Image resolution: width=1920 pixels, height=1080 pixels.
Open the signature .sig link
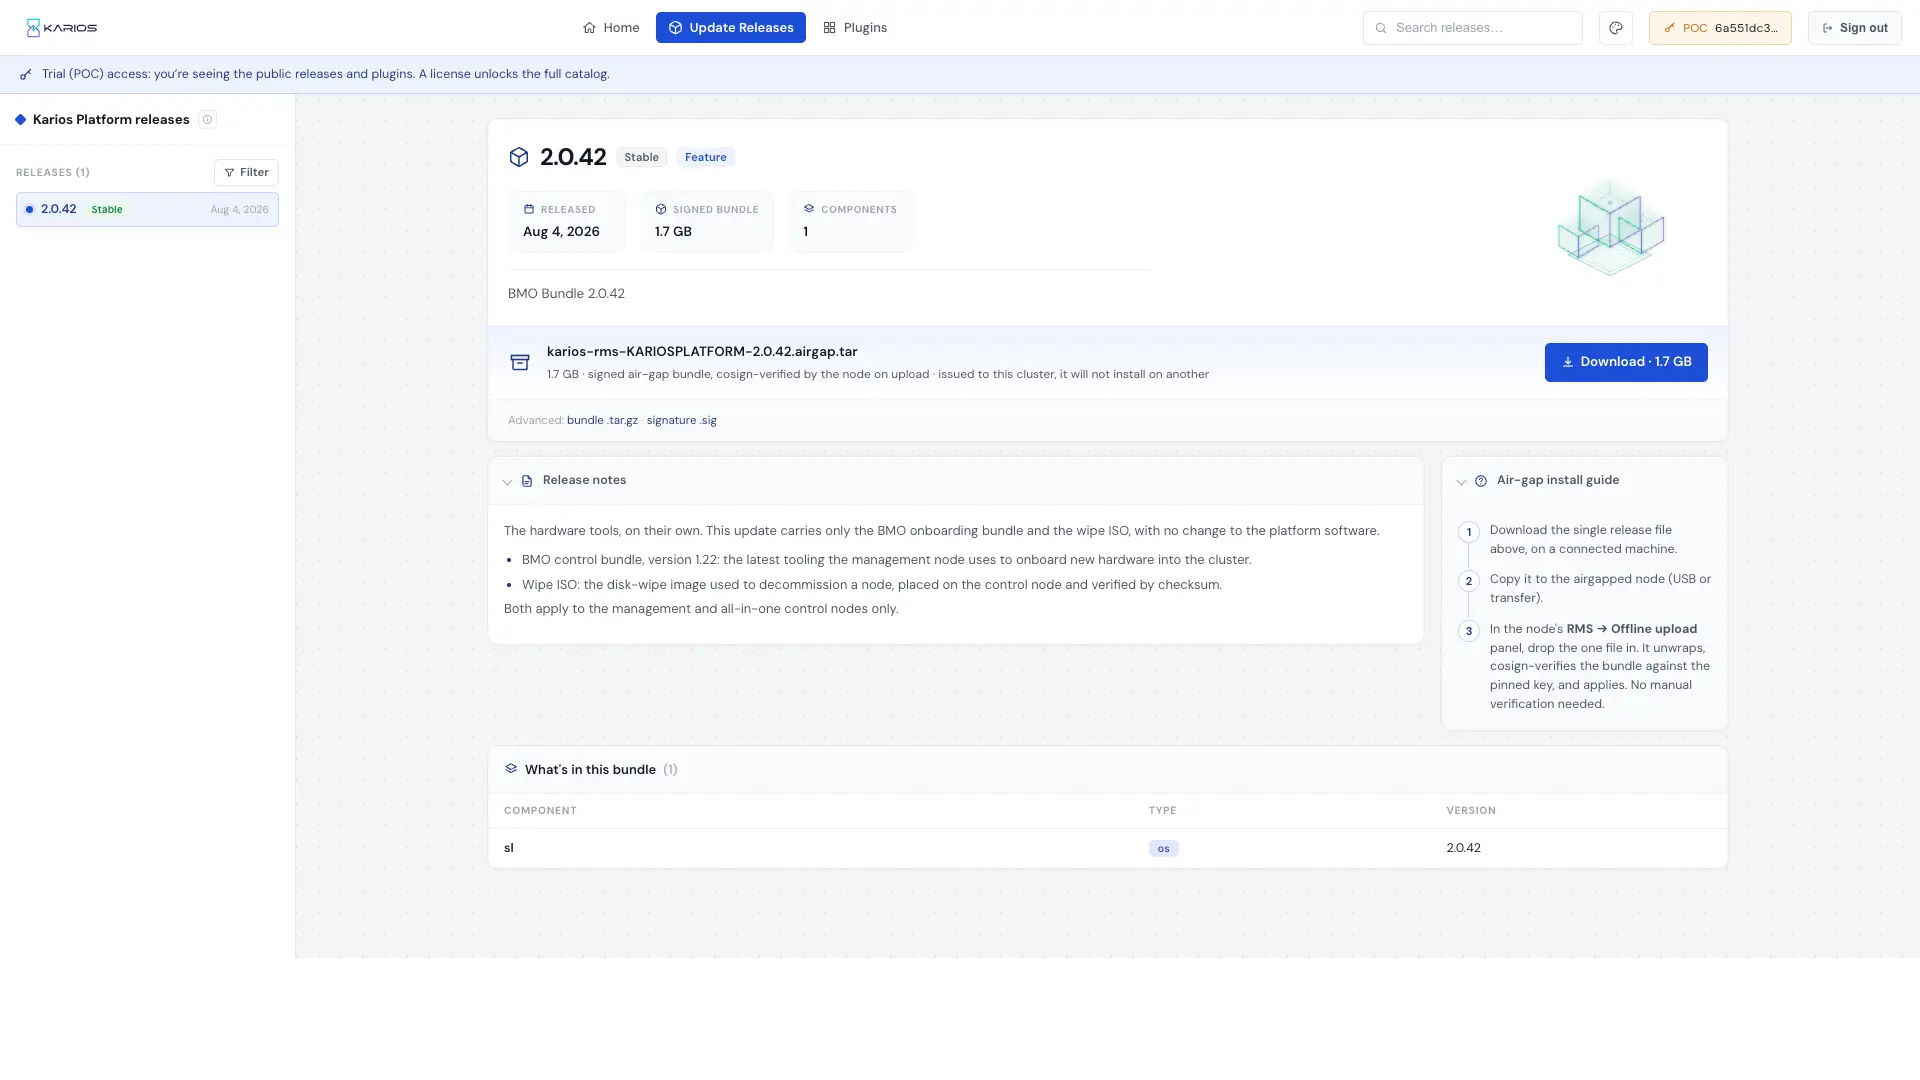pyautogui.click(x=681, y=420)
